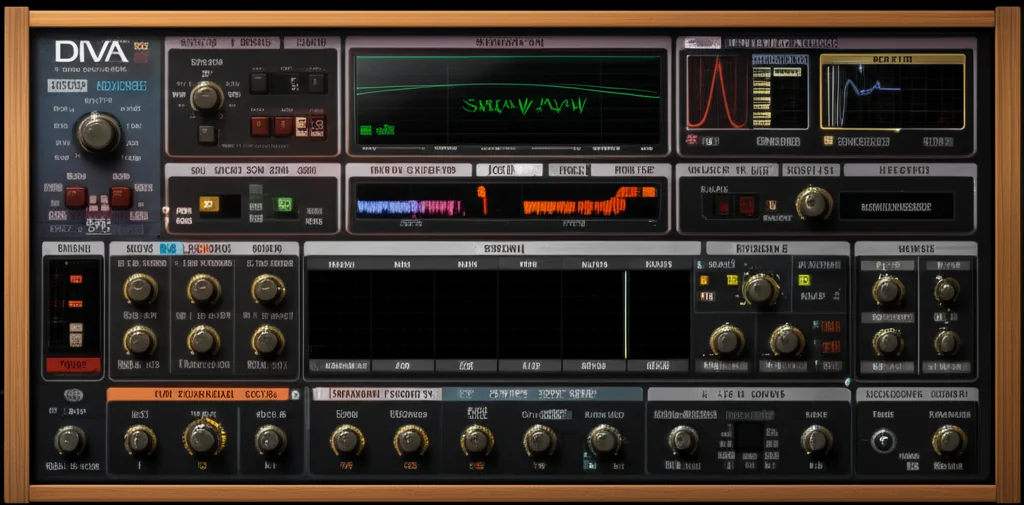Turn the top-right knob in the six-knob panel
The height and width of the screenshot is (505, 1024).
[268, 289]
